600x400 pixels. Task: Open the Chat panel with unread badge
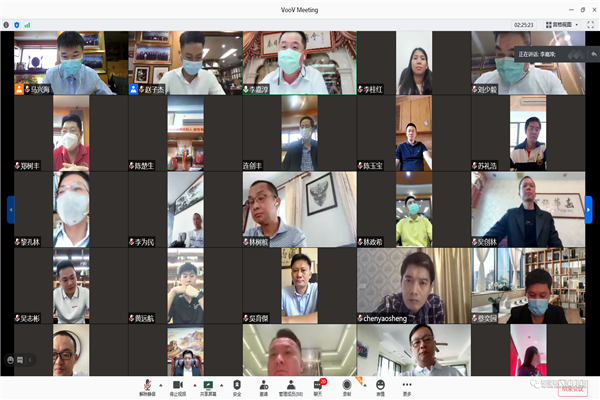point(319,385)
